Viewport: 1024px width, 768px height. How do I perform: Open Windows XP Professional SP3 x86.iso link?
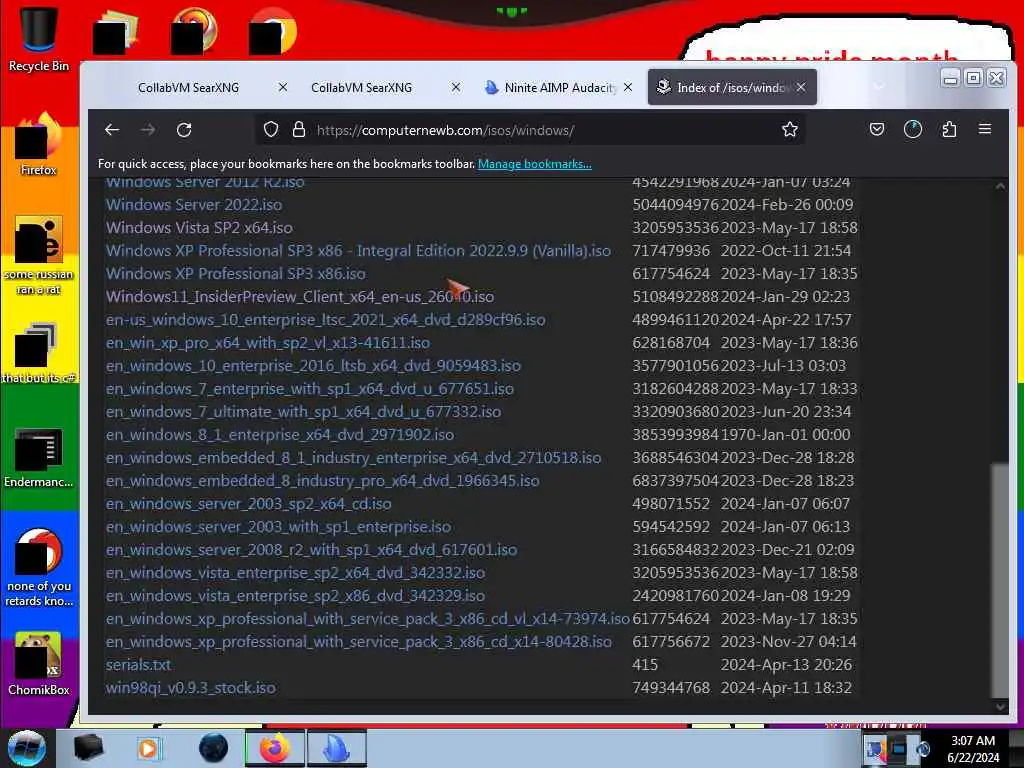pos(236,274)
